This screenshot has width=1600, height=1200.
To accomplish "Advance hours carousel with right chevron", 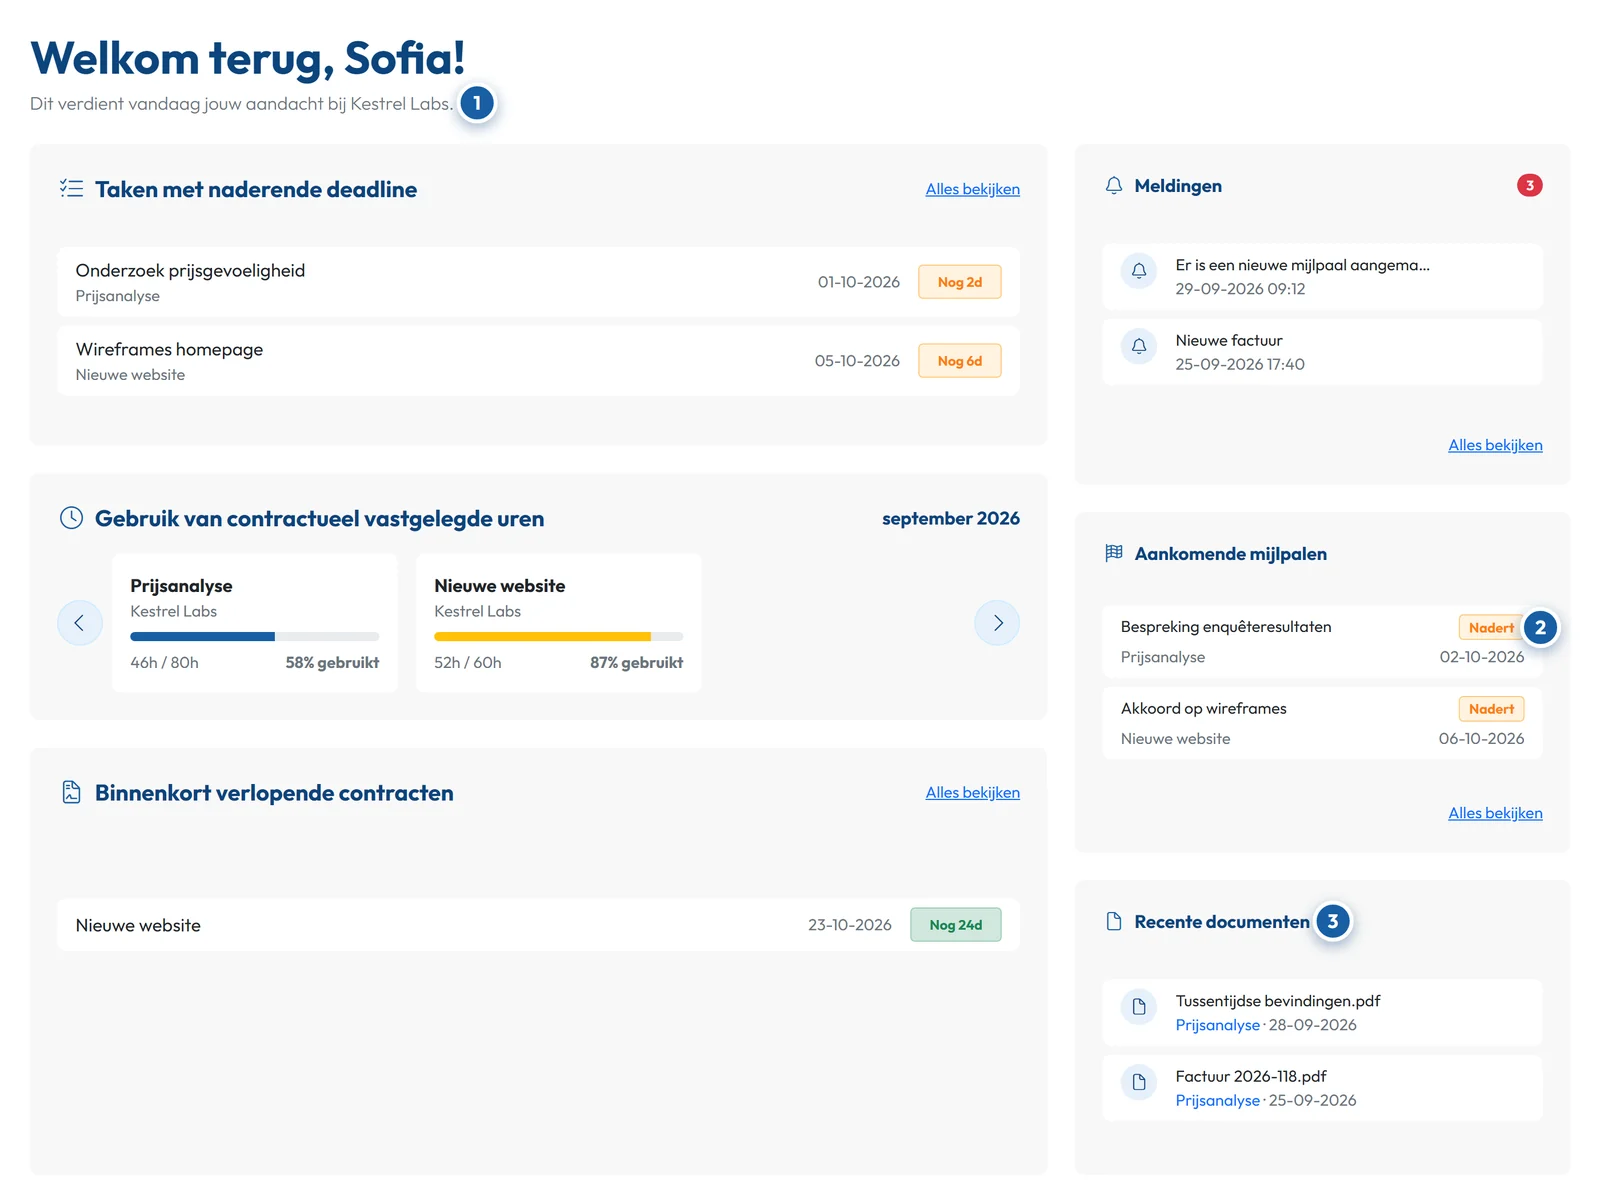I will tap(997, 623).
